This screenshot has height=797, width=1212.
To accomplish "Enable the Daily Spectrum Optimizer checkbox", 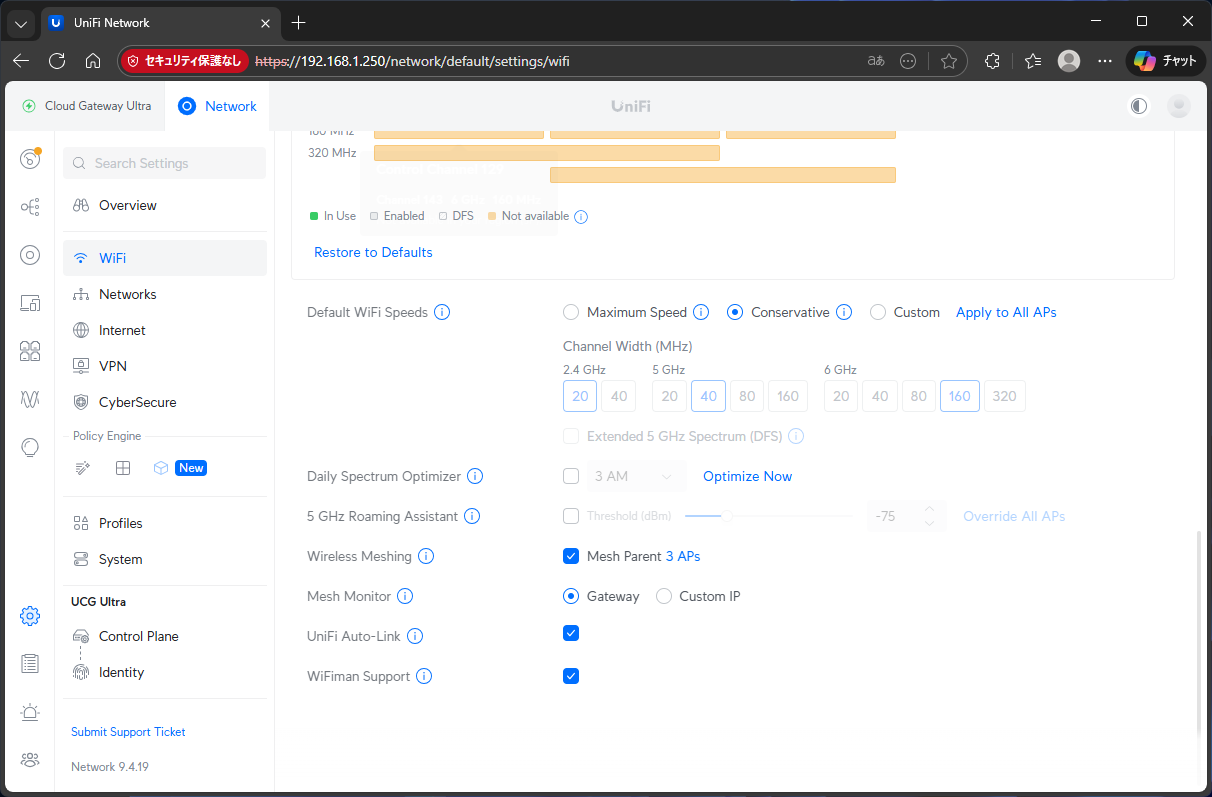I will pos(571,476).
